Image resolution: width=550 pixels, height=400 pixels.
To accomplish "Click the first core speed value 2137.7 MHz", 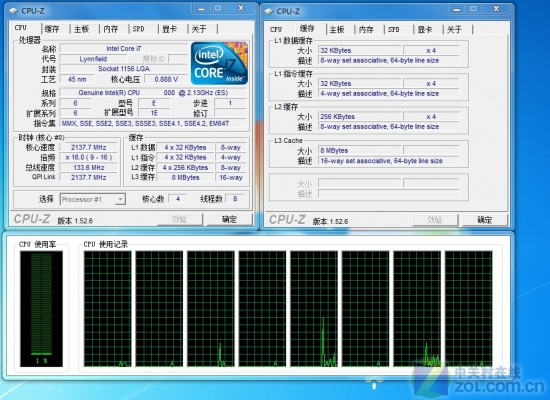I will tap(88, 147).
